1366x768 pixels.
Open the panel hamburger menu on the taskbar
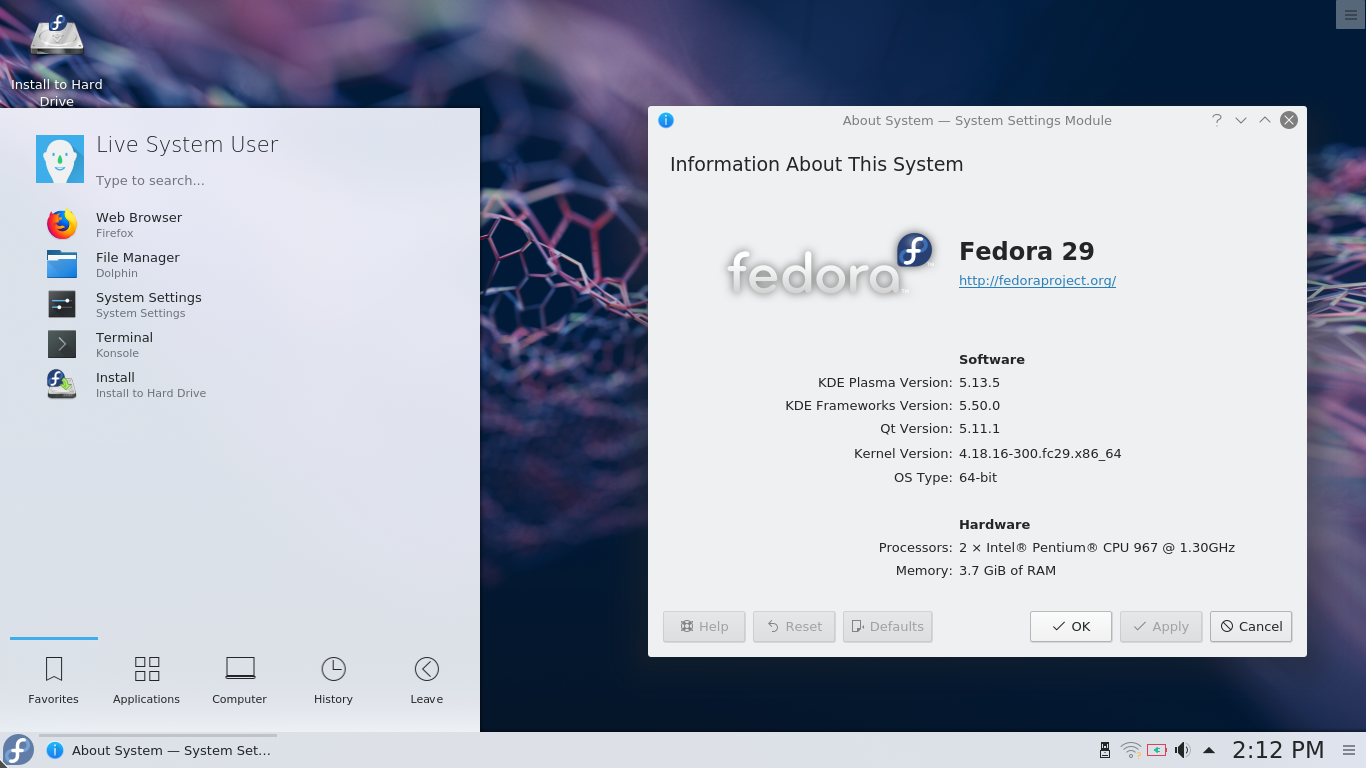(x=1349, y=750)
